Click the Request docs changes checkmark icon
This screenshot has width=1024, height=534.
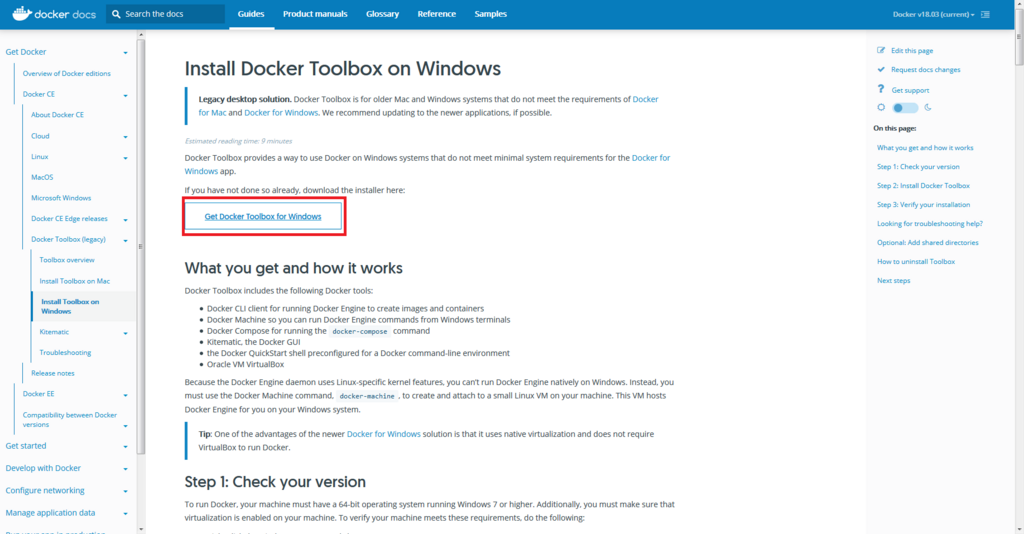pos(881,69)
